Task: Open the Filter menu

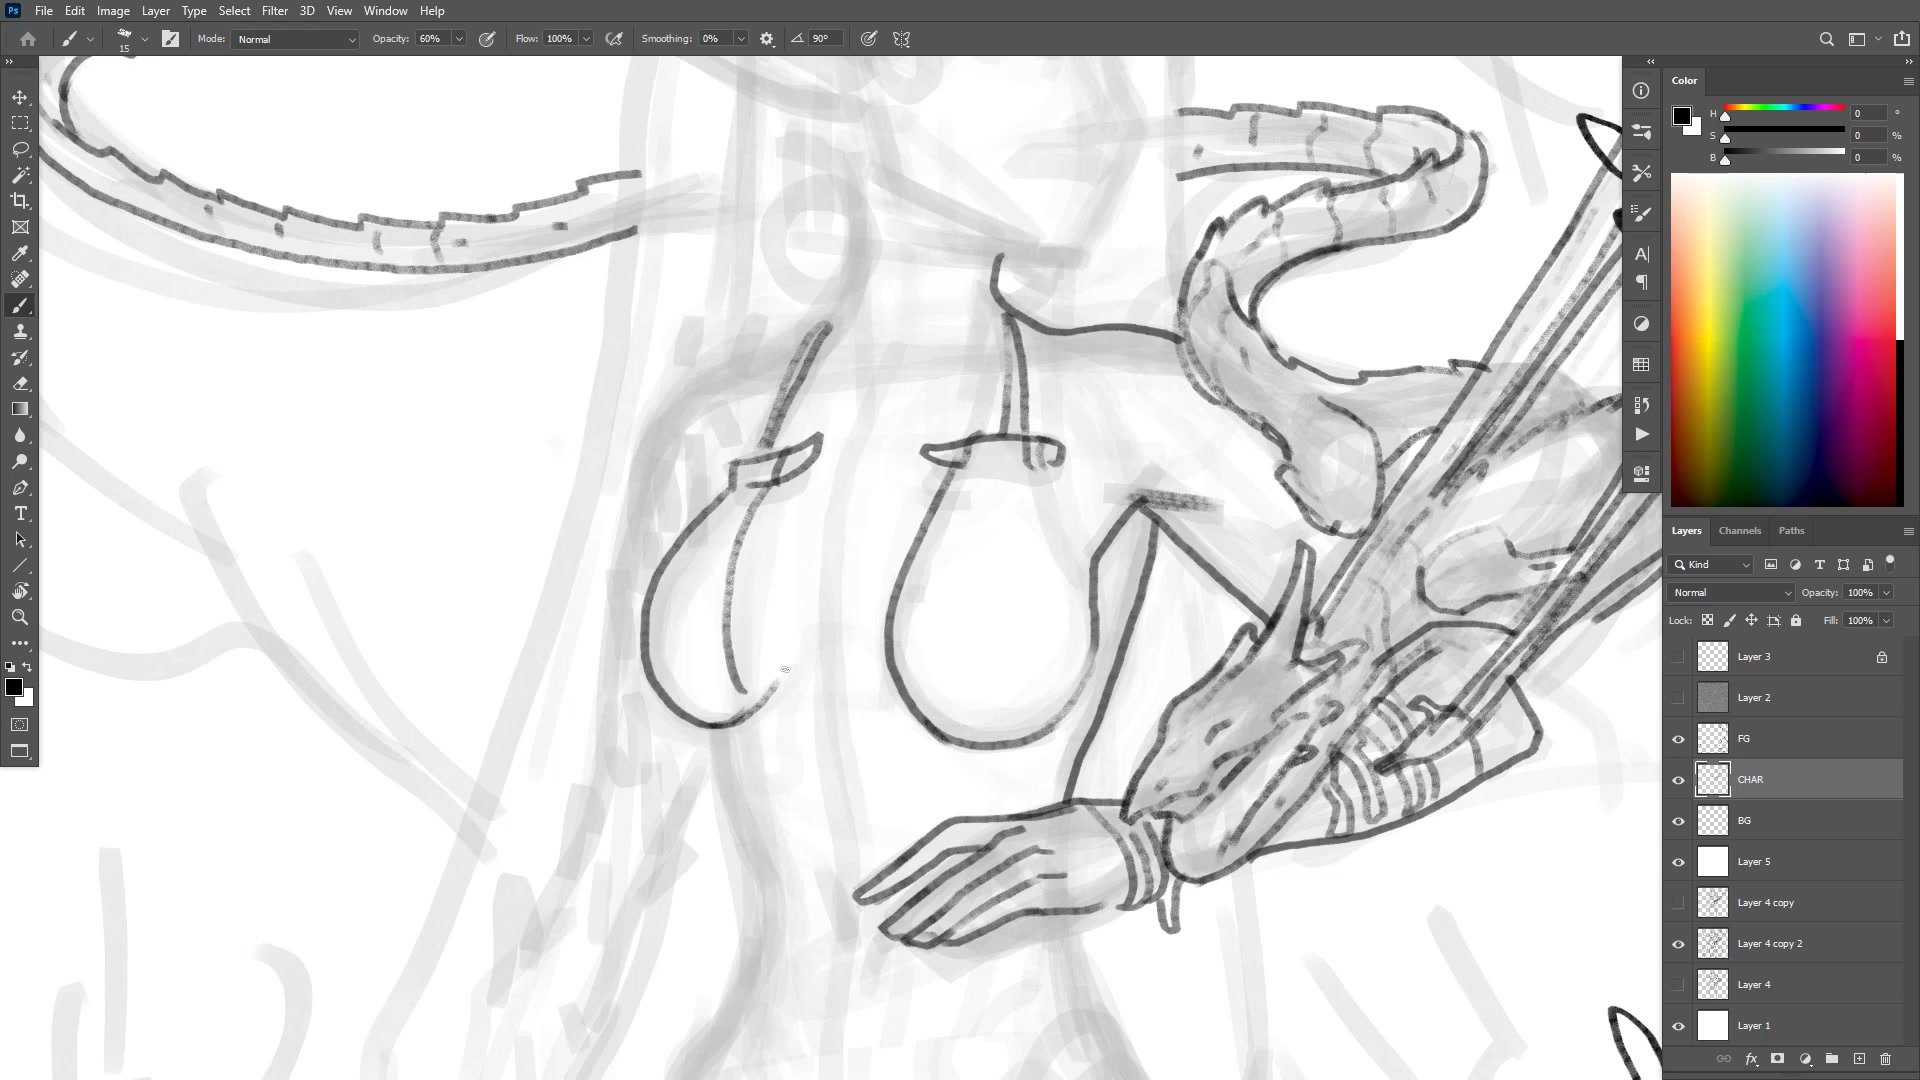Action: (274, 11)
